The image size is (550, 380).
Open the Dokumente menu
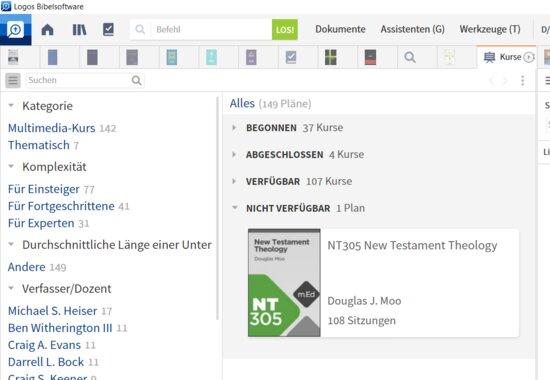[x=340, y=29]
